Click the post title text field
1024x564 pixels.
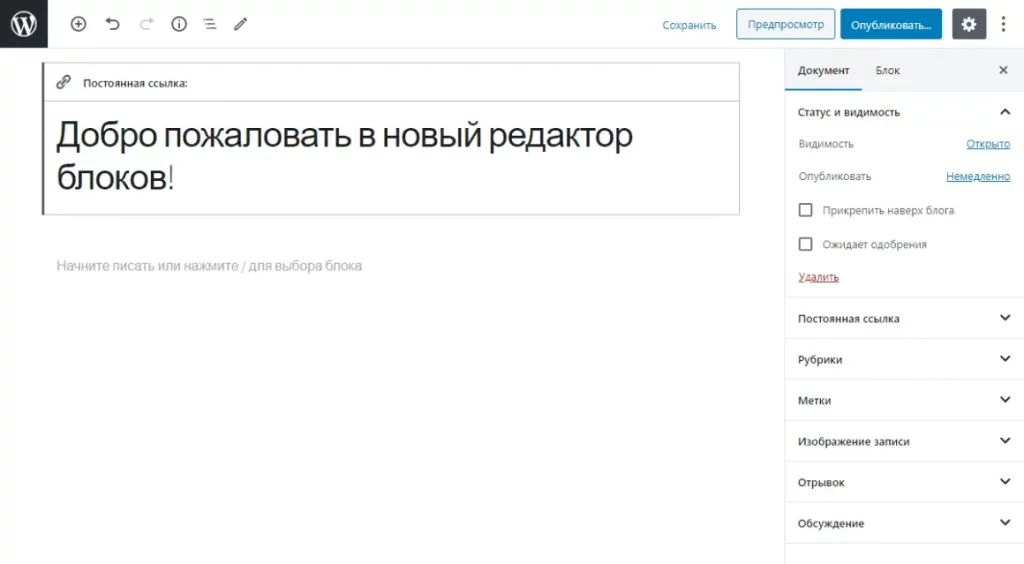pos(391,157)
